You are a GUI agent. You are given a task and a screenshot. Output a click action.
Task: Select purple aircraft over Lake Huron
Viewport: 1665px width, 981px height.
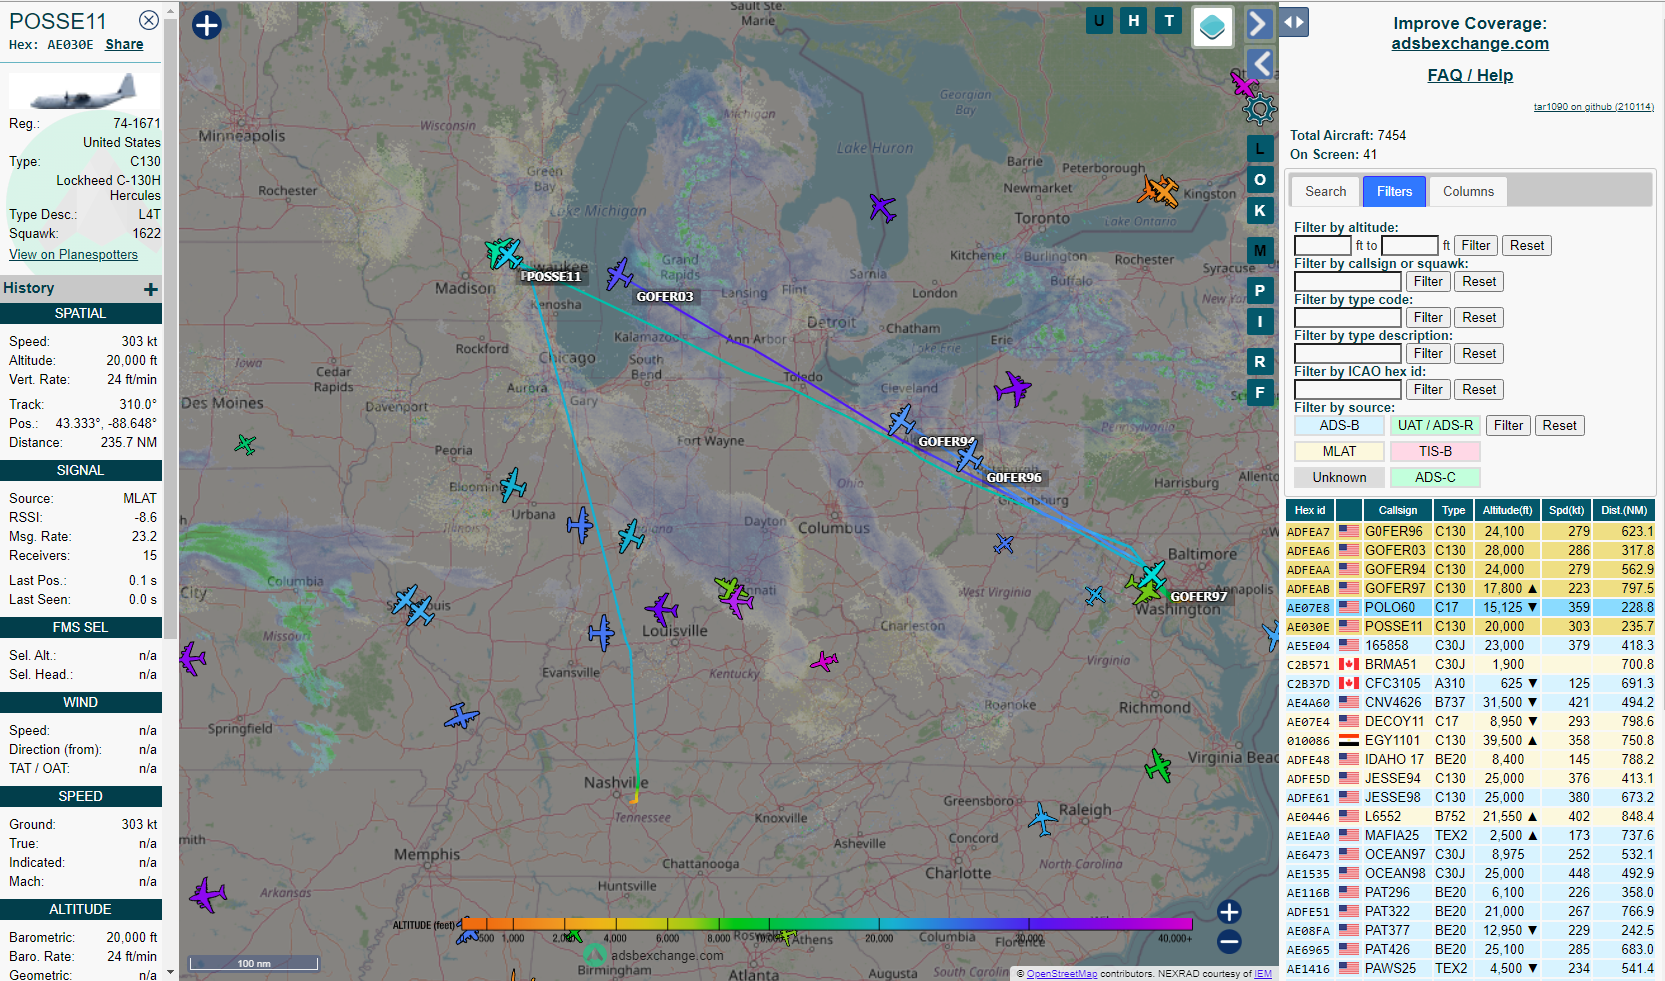(882, 208)
